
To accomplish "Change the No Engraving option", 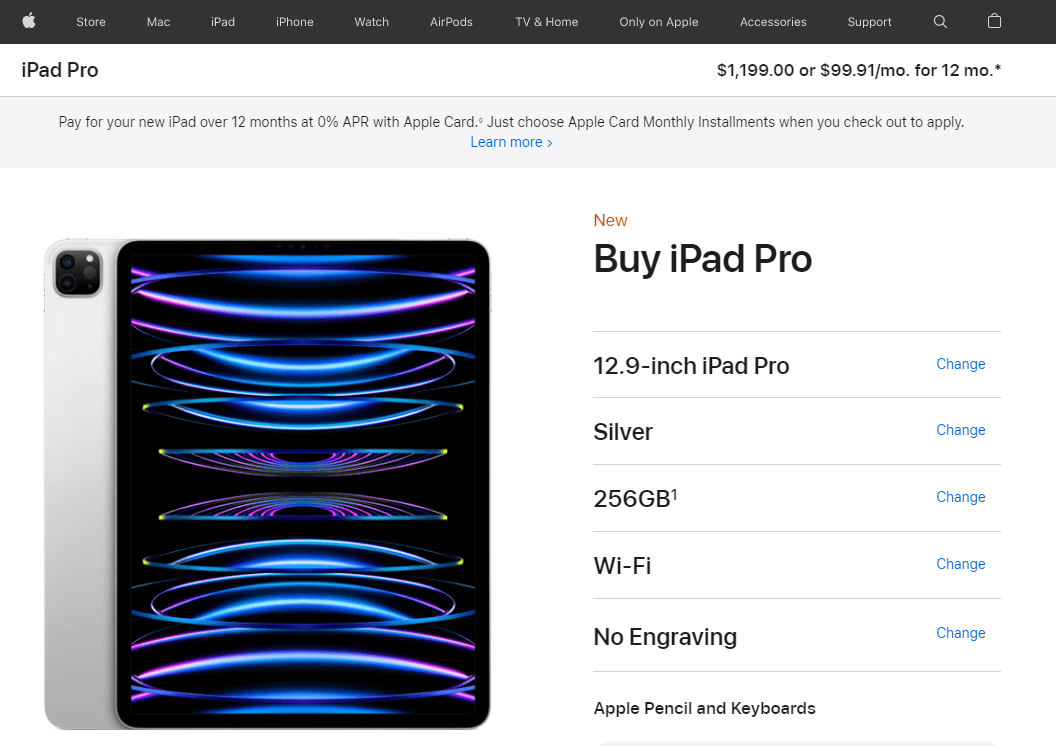I will (960, 633).
